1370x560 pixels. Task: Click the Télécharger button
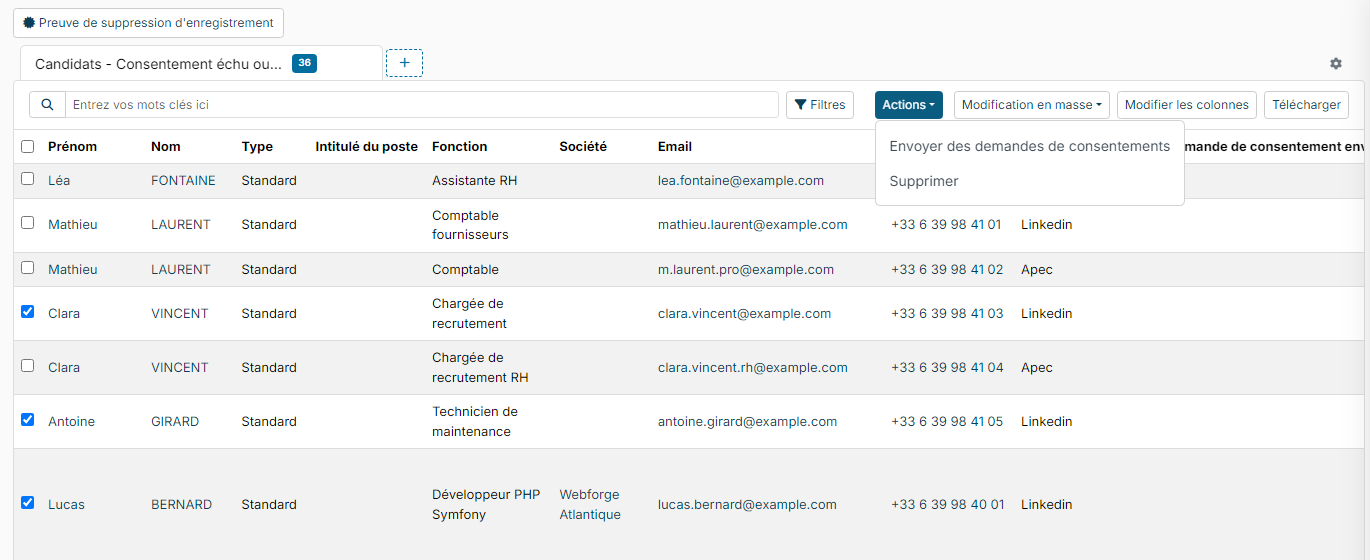(x=1306, y=105)
